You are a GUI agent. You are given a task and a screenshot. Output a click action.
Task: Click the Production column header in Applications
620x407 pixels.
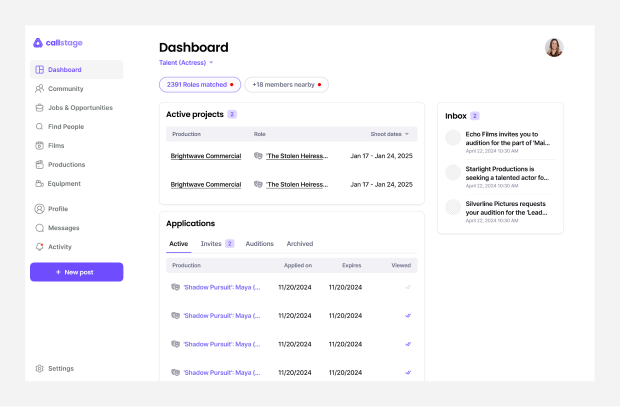pos(187,265)
